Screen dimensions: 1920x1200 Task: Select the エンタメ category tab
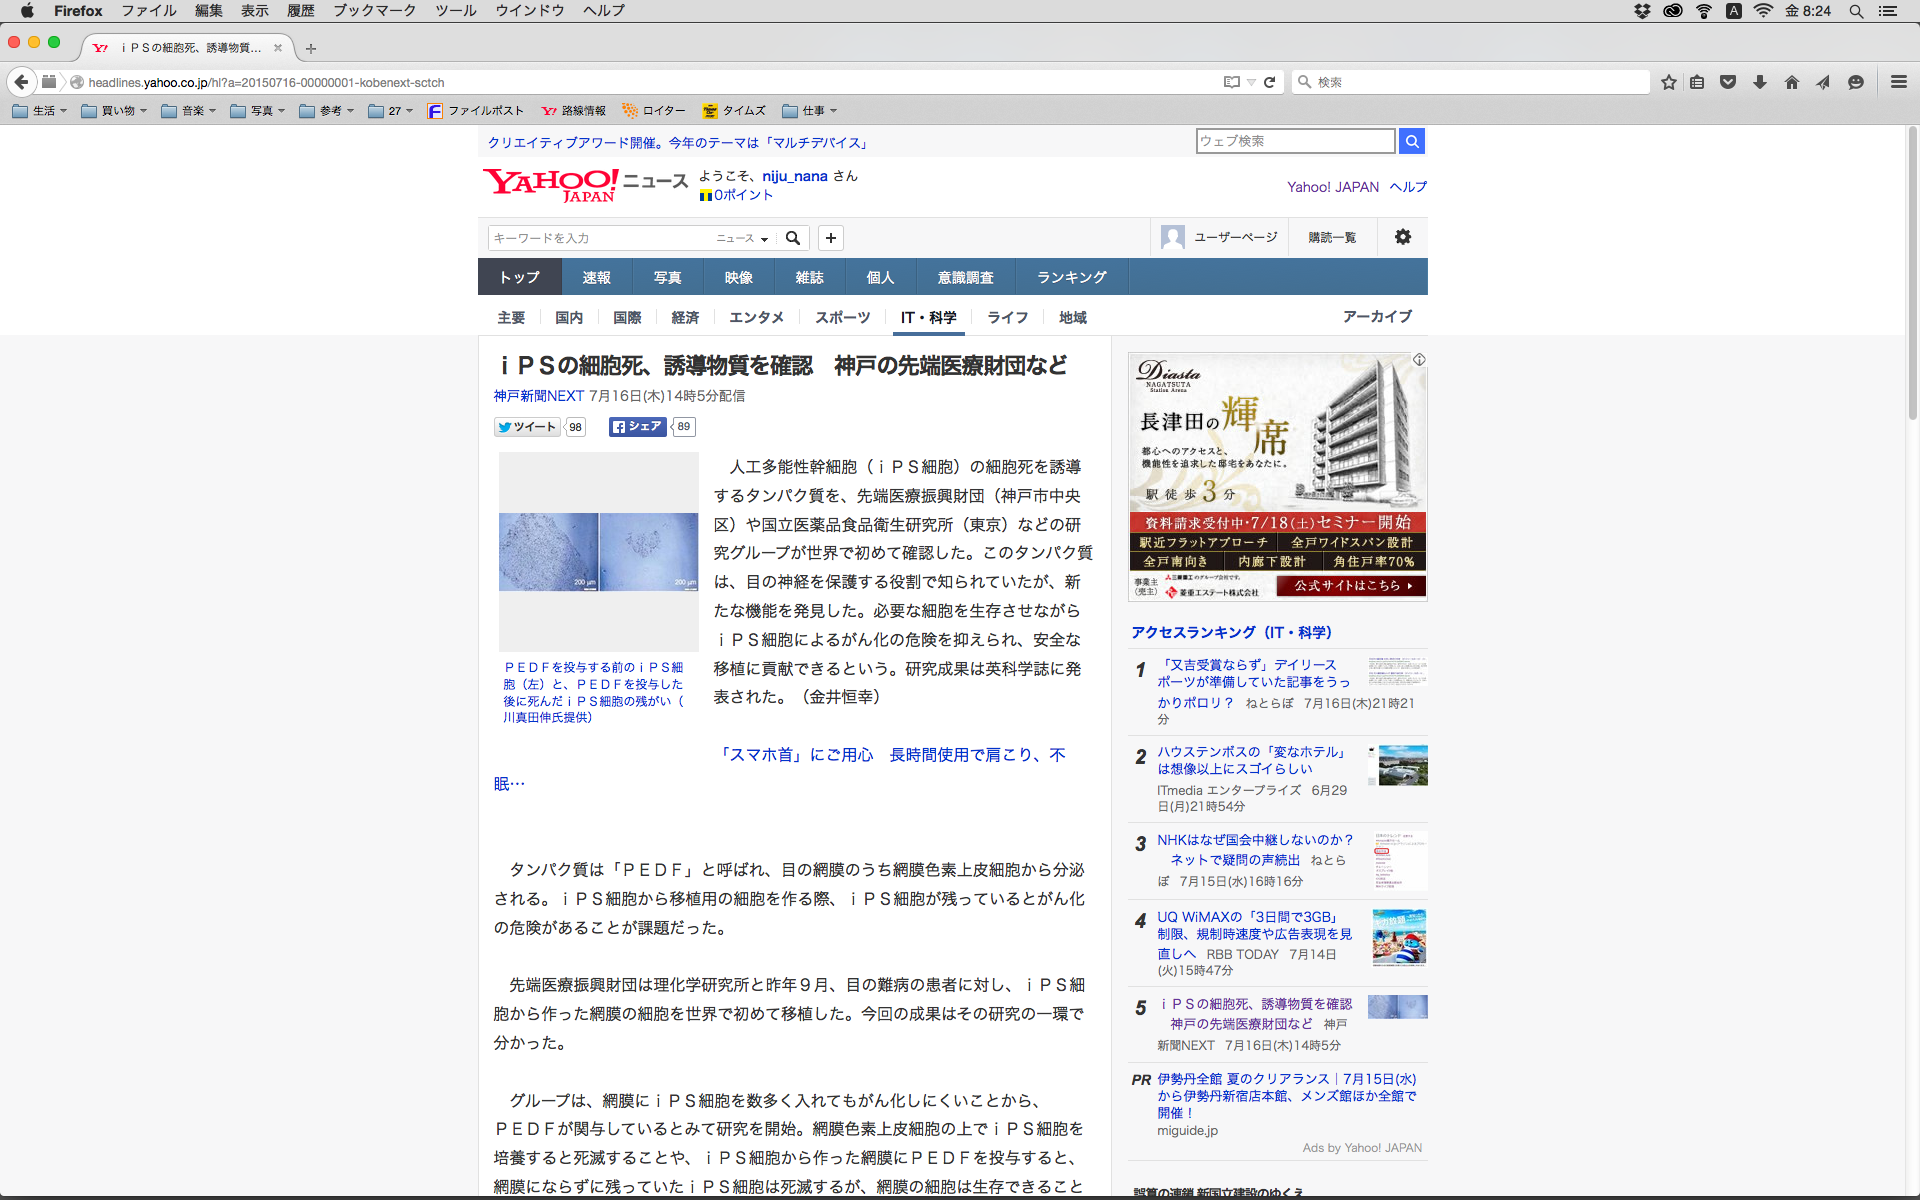coord(756,317)
